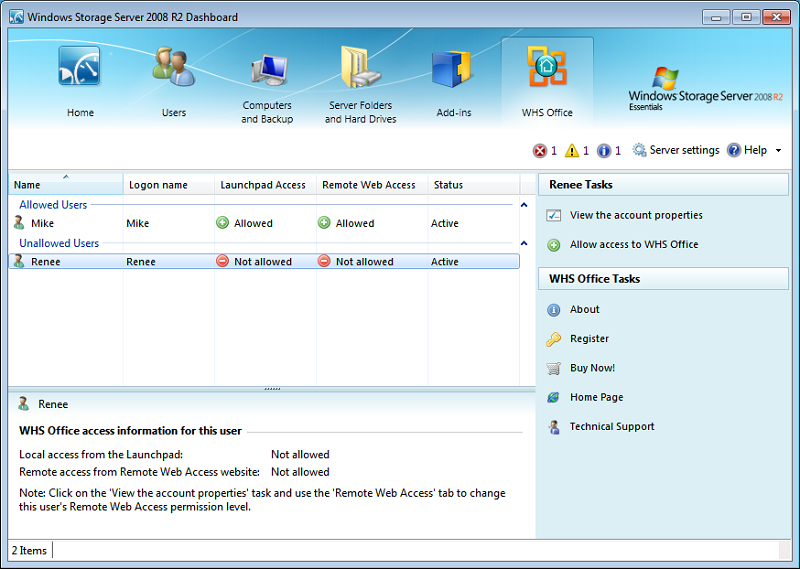Click the Register key icon
This screenshot has height=569, width=800.
[x=554, y=339]
